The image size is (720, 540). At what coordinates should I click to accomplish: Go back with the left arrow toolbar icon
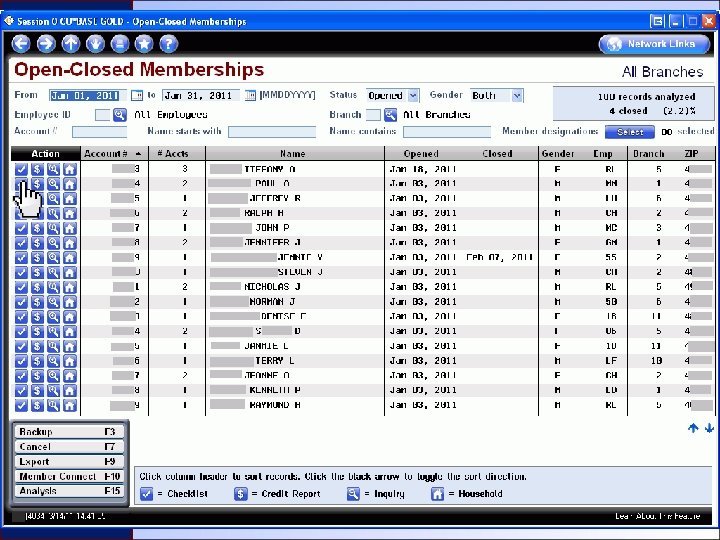pyautogui.click(x=21, y=44)
